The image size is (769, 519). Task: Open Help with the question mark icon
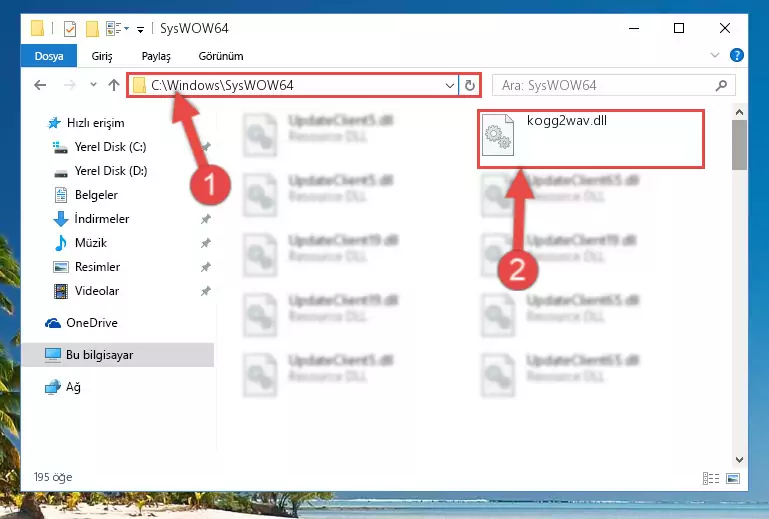pyautogui.click(x=736, y=55)
